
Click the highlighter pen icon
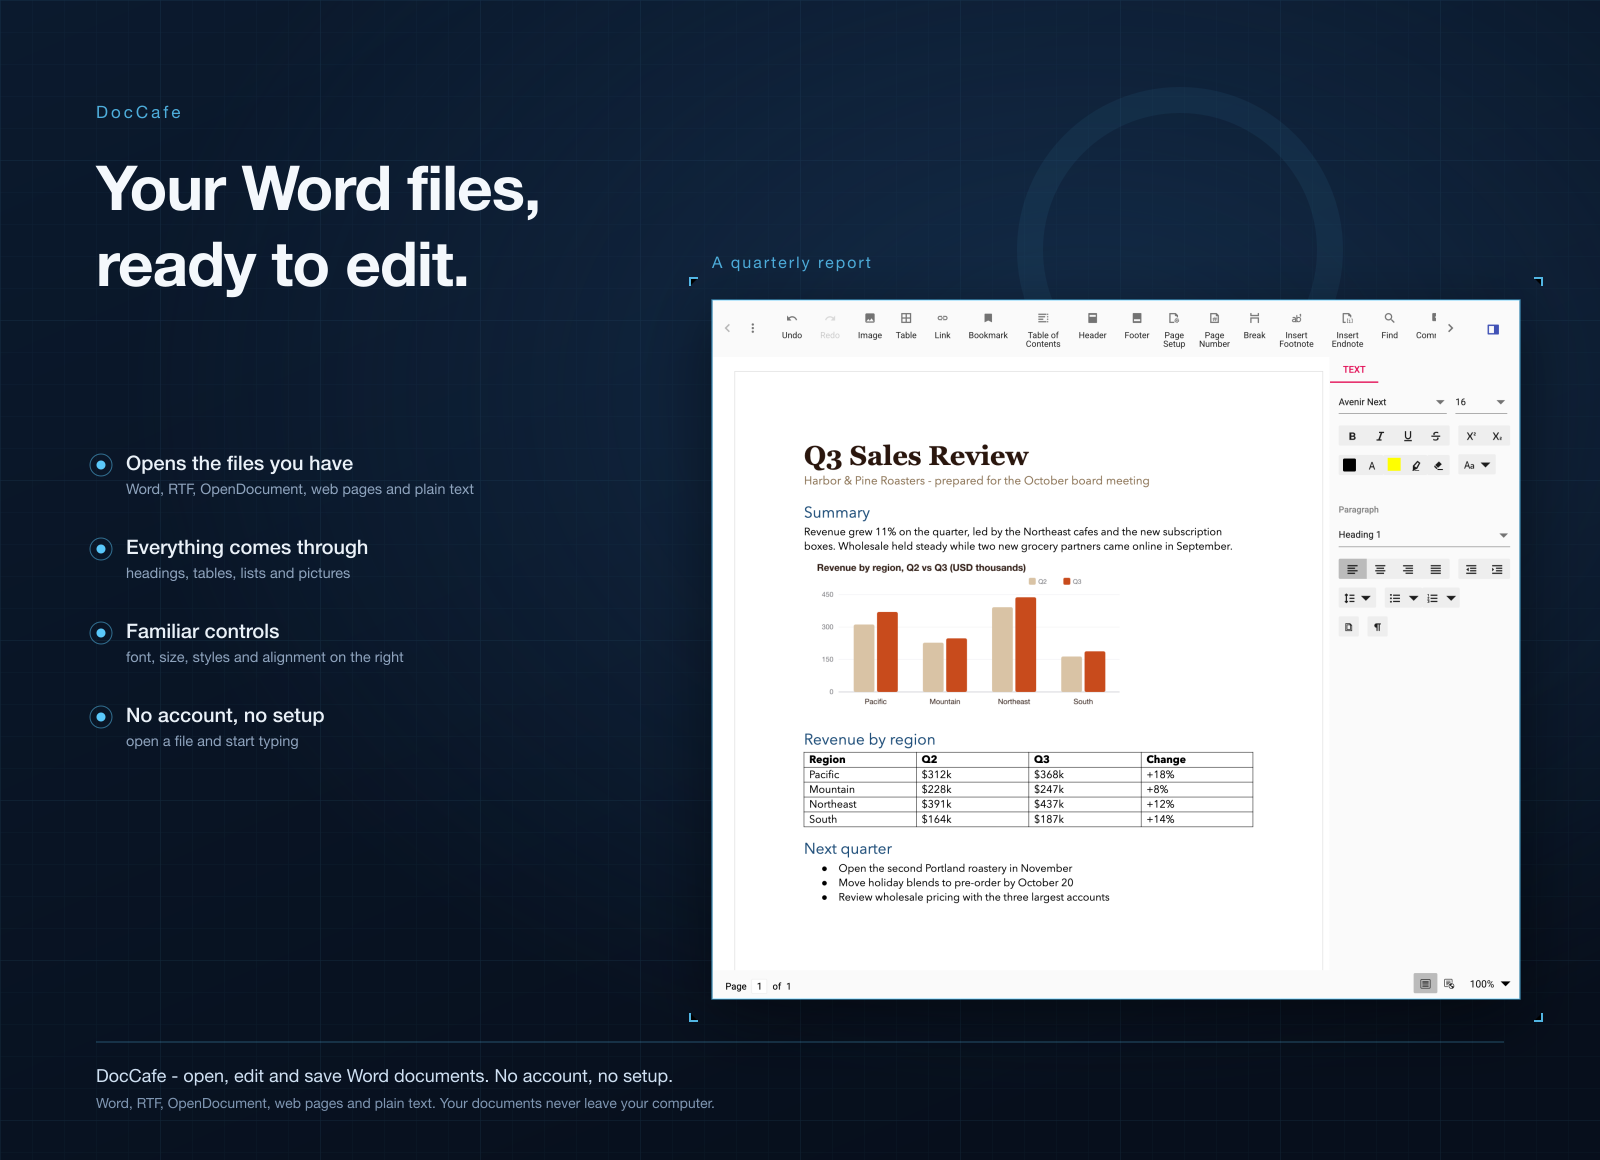tap(1416, 465)
